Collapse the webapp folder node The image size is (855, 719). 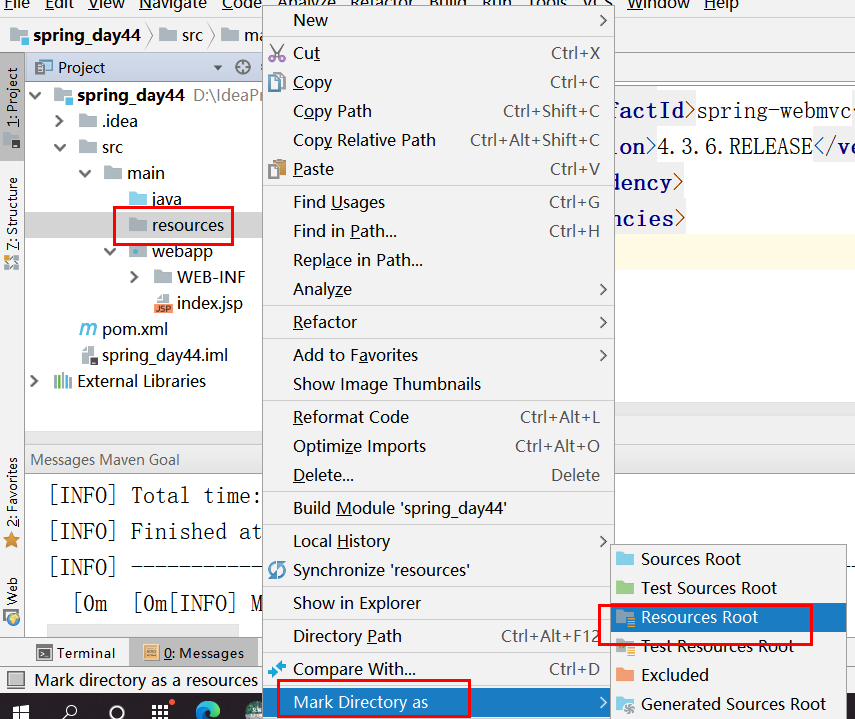pyautogui.click(x=110, y=251)
